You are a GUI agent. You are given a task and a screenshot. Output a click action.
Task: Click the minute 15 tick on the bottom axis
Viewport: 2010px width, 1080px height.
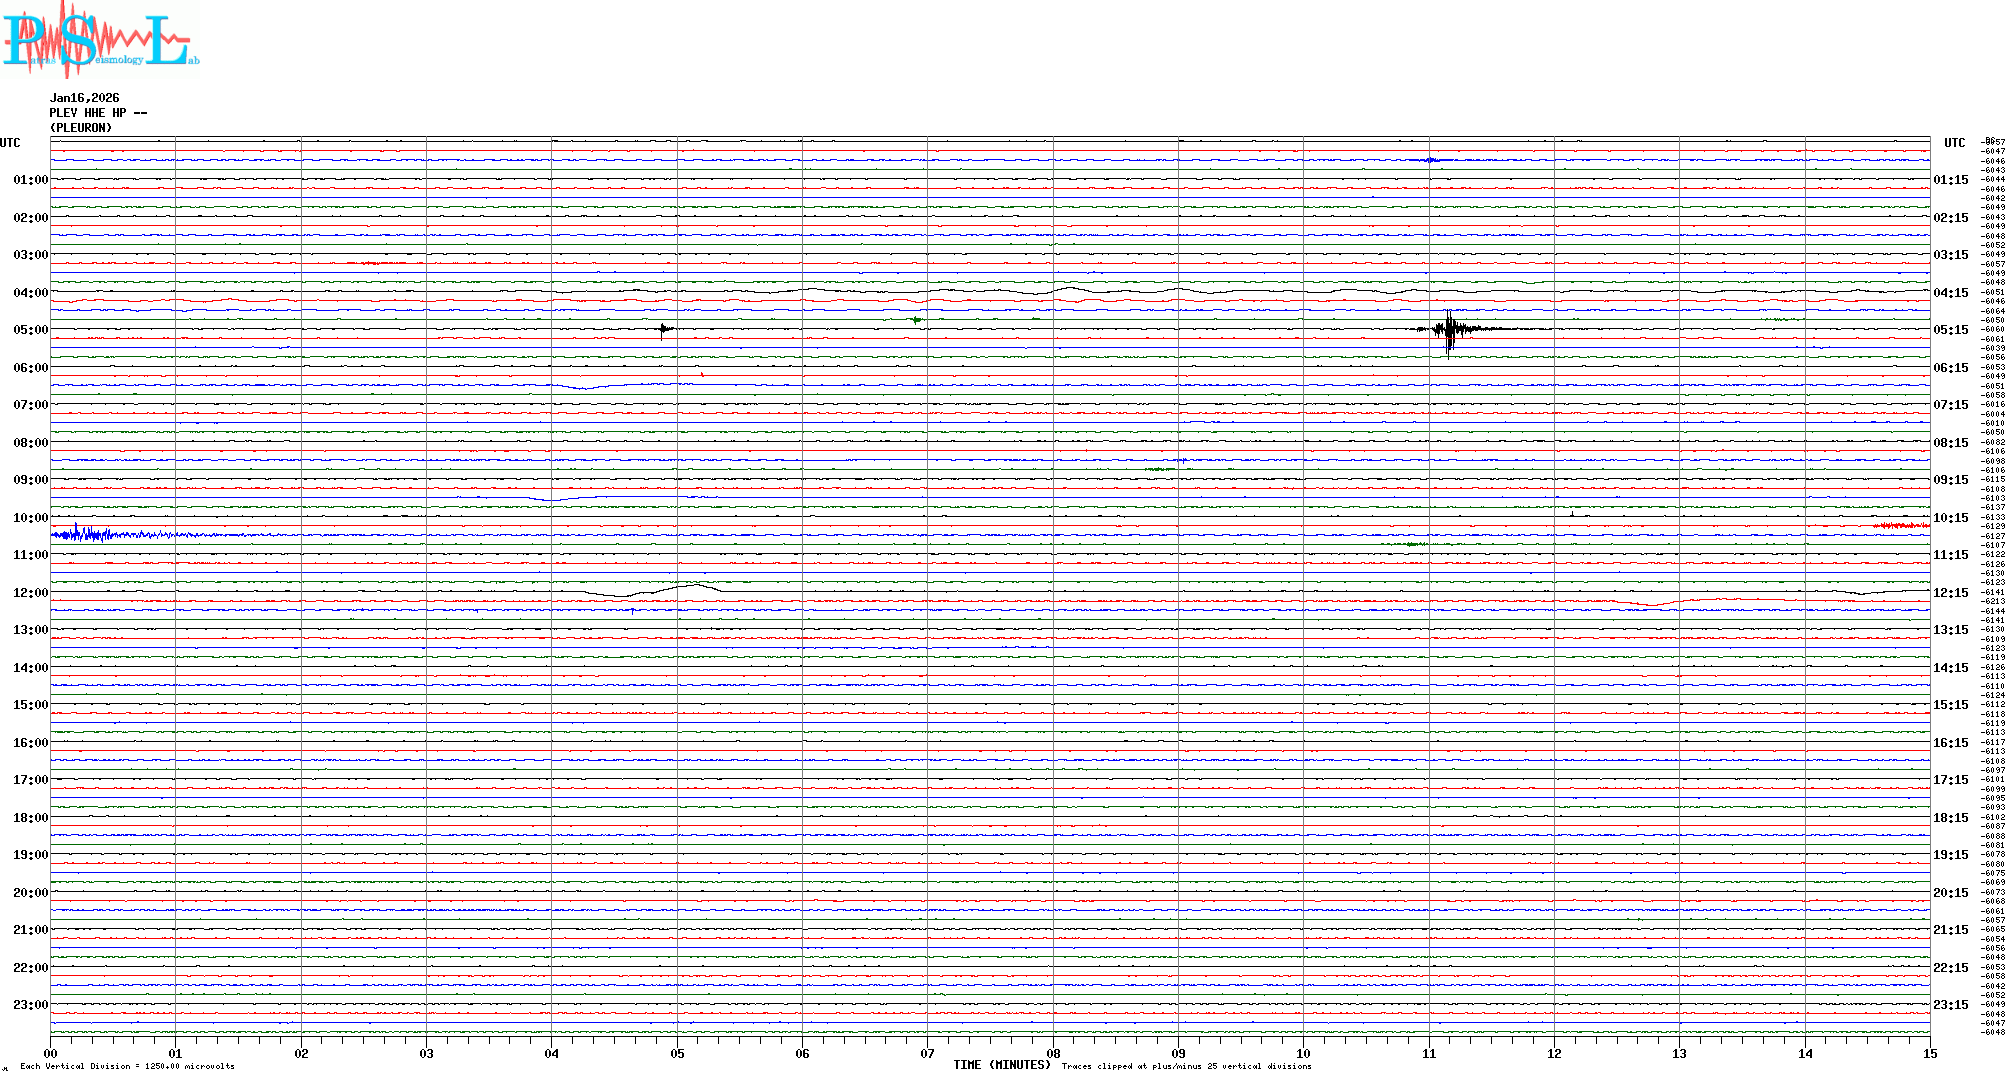click(x=1929, y=1053)
